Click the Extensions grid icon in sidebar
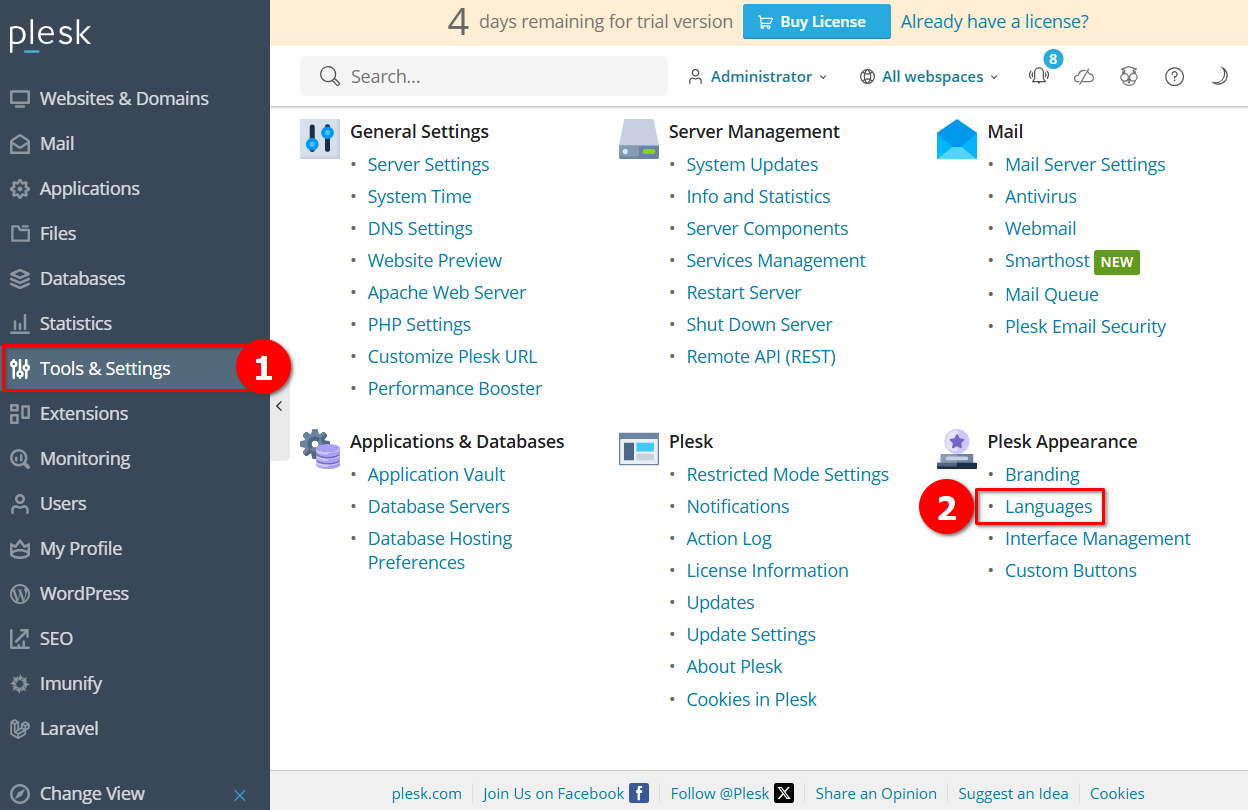This screenshot has width=1248, height=810. pos(20,414)
